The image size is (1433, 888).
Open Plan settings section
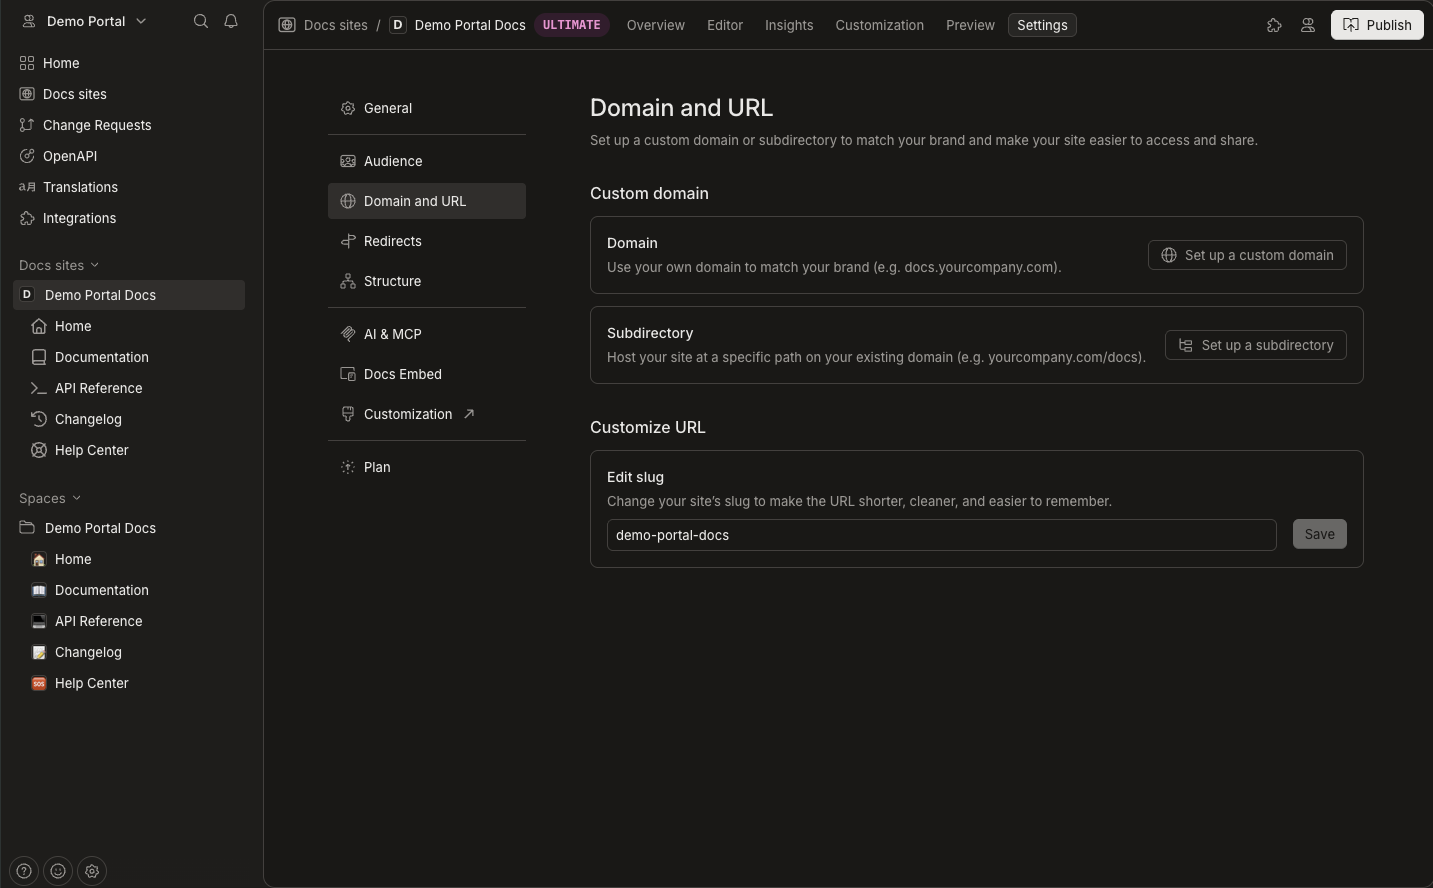tap(427, 467)
